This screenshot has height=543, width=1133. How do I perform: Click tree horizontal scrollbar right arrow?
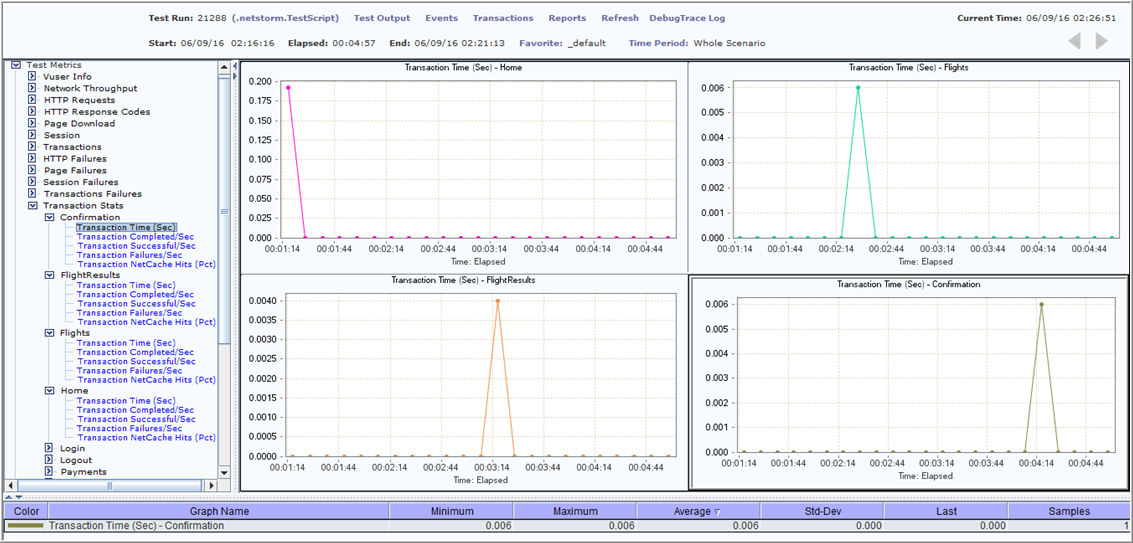coord(212,484)
